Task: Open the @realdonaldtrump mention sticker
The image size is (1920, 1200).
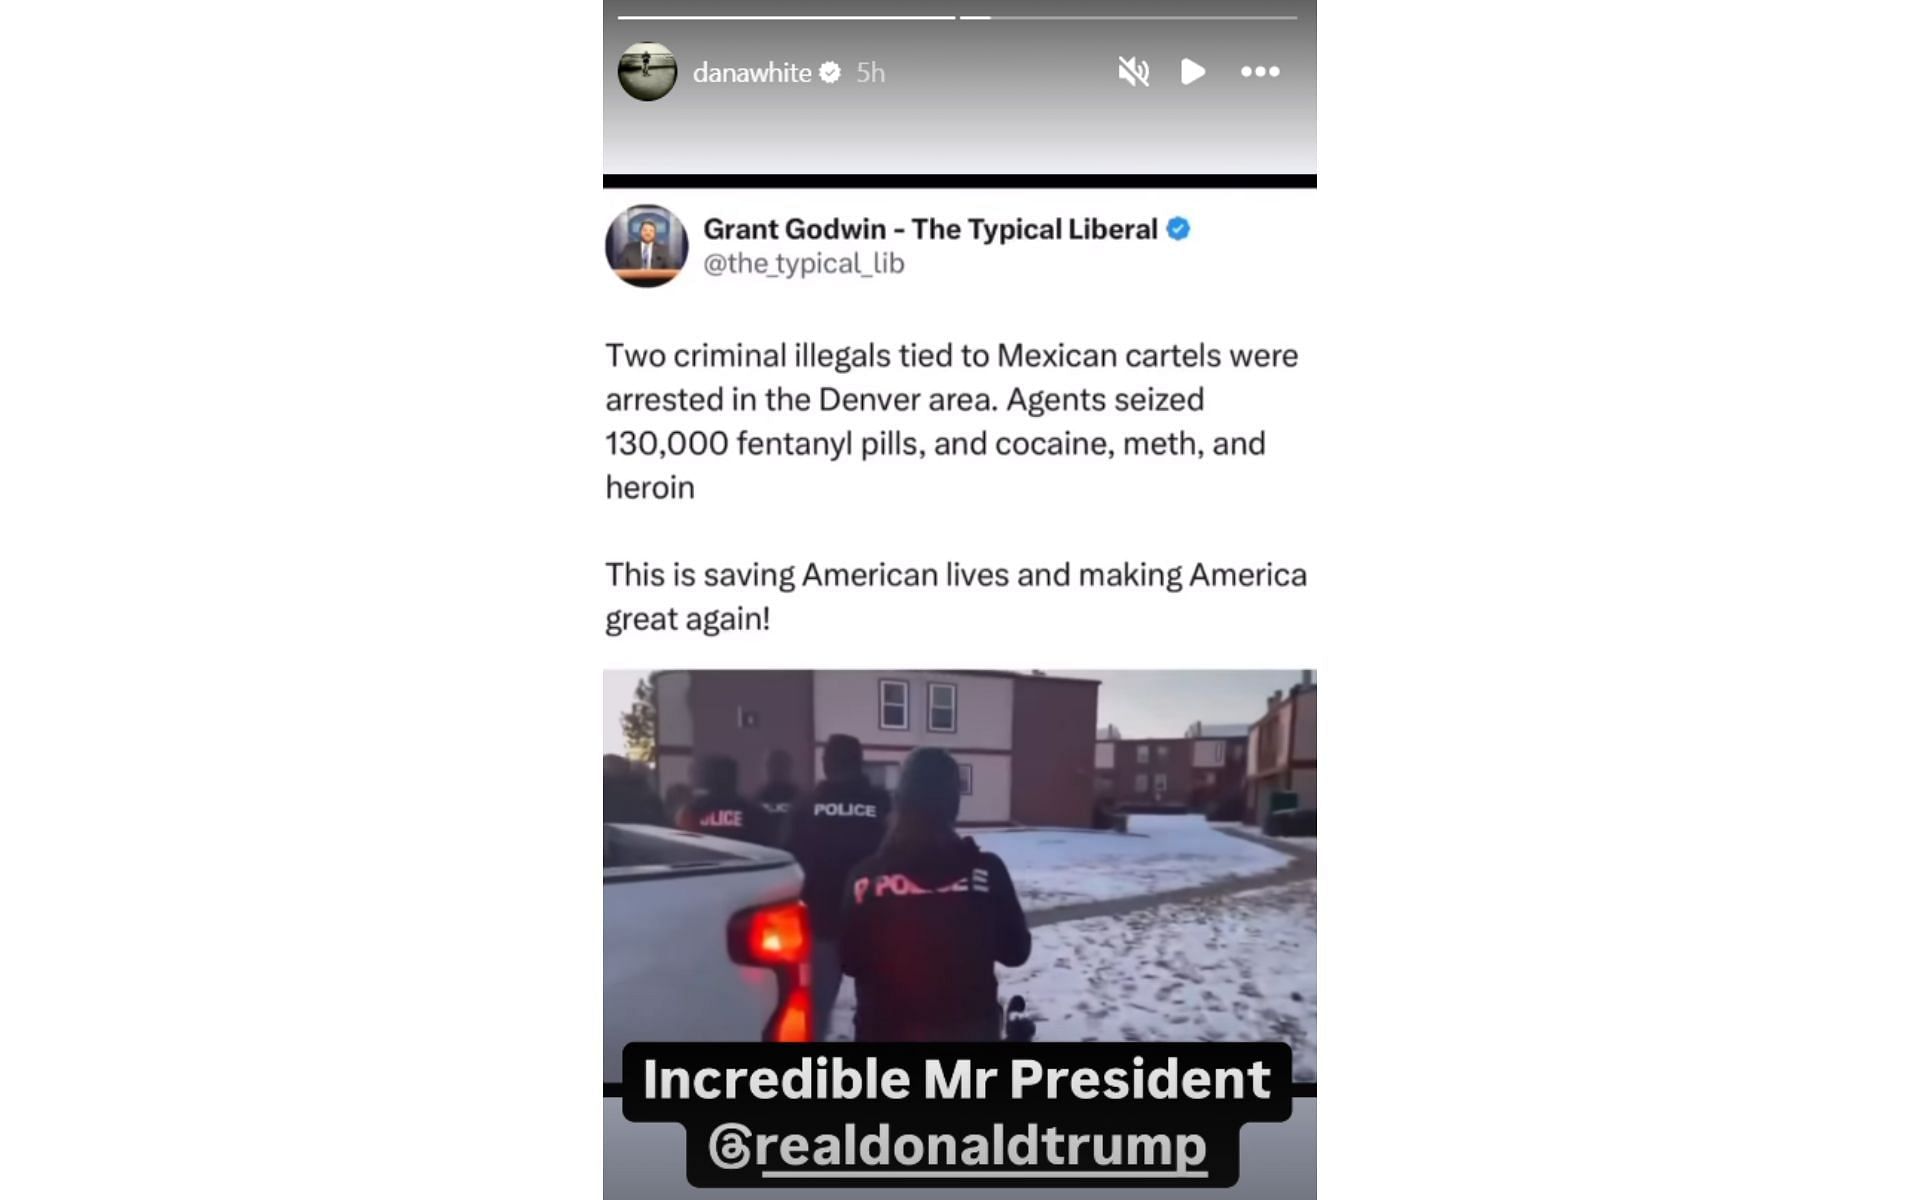Action: click(x=960, y=1147)
